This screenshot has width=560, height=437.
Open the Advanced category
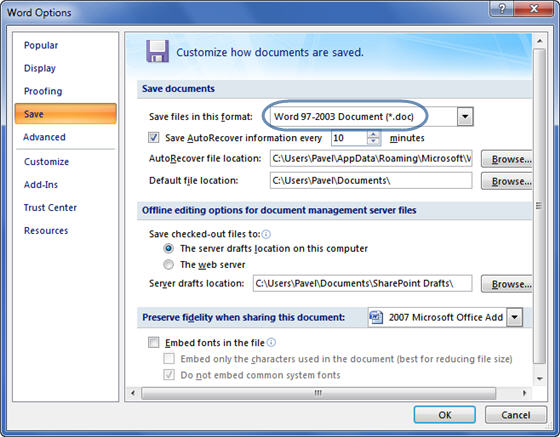[x=44, y=137]
